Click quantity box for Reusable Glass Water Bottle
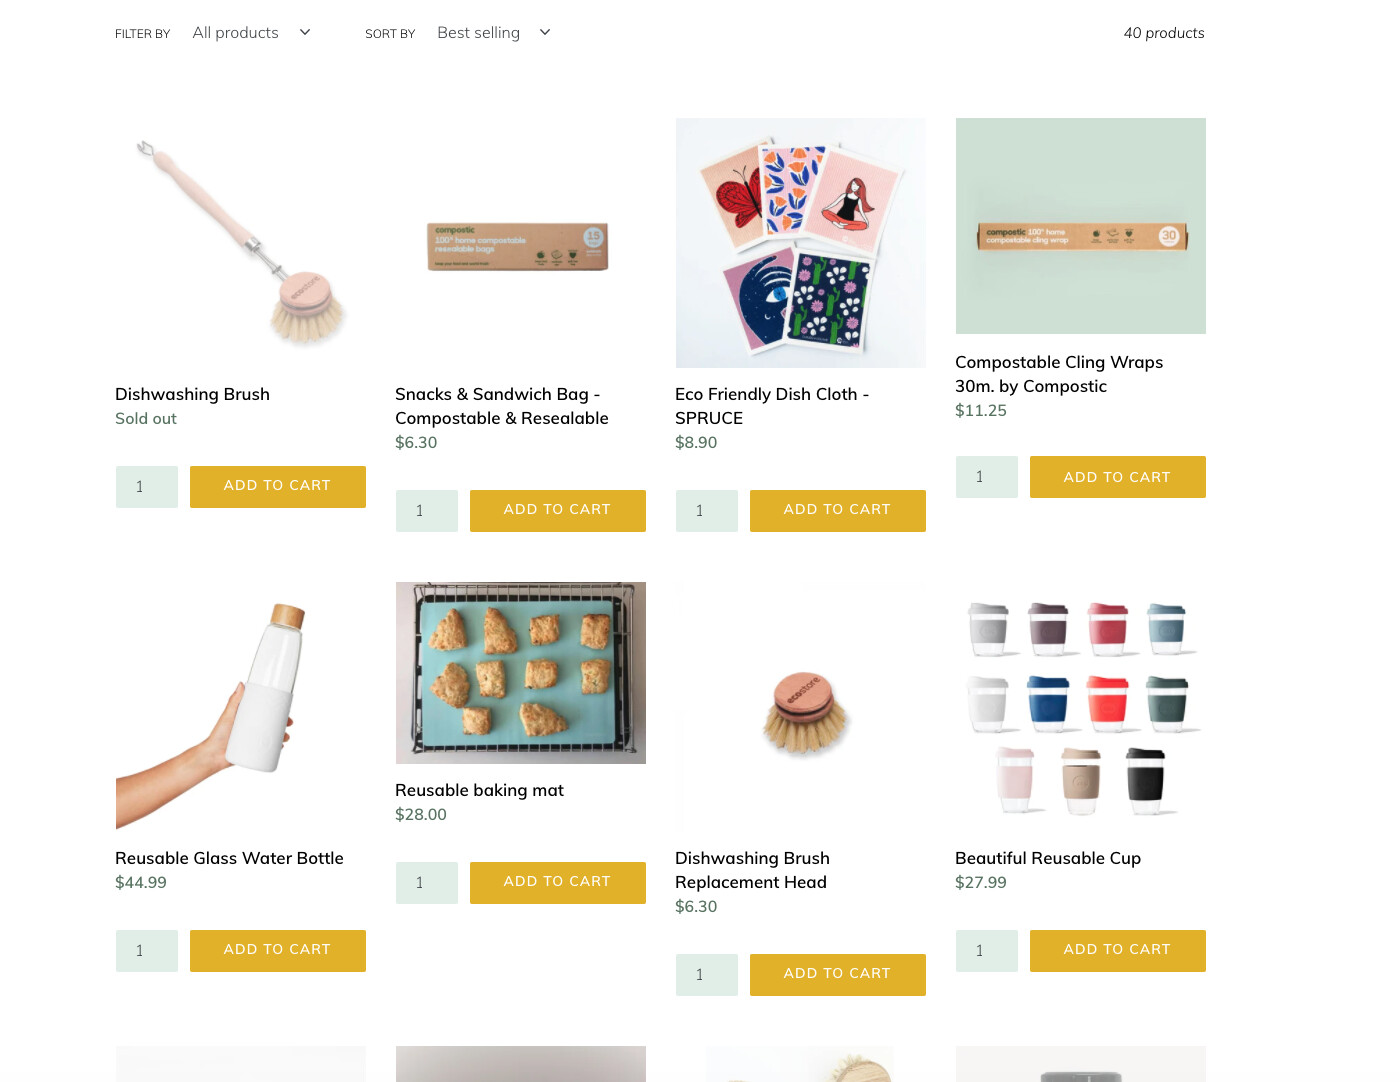1400x1082 pixels. (147, 951)
